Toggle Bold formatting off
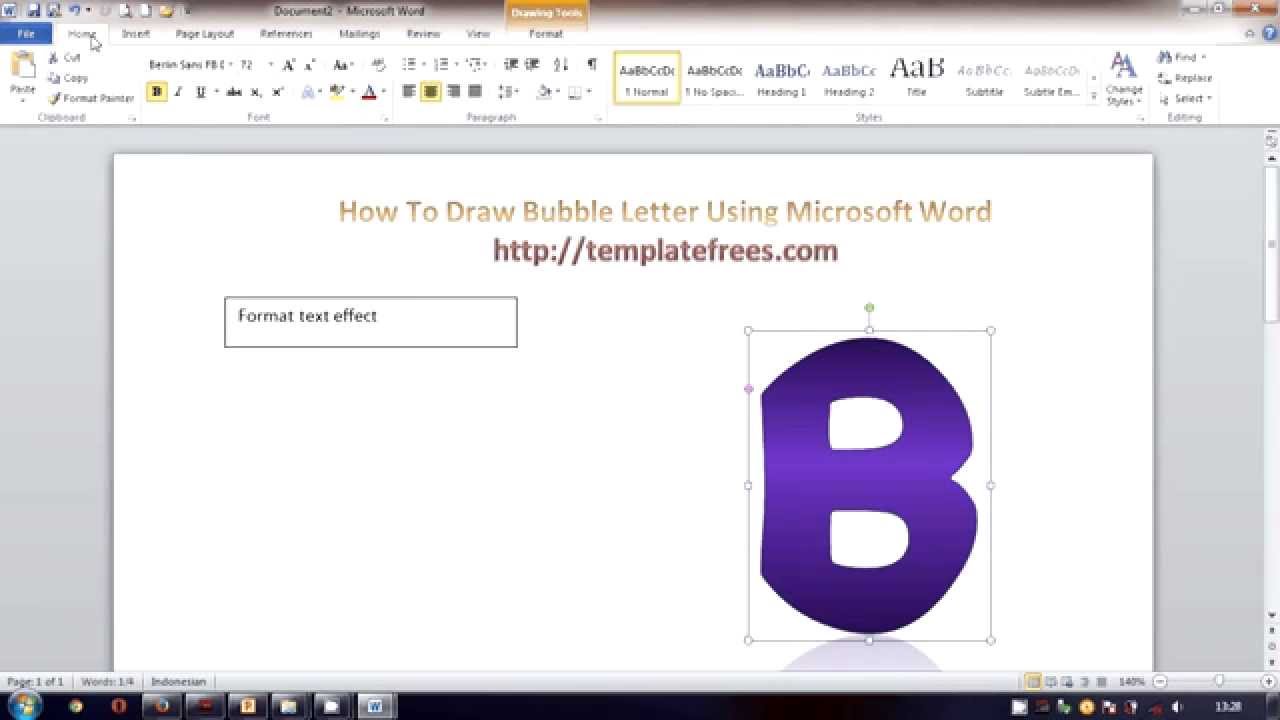 pyautogui.click(x=155, y=91)
